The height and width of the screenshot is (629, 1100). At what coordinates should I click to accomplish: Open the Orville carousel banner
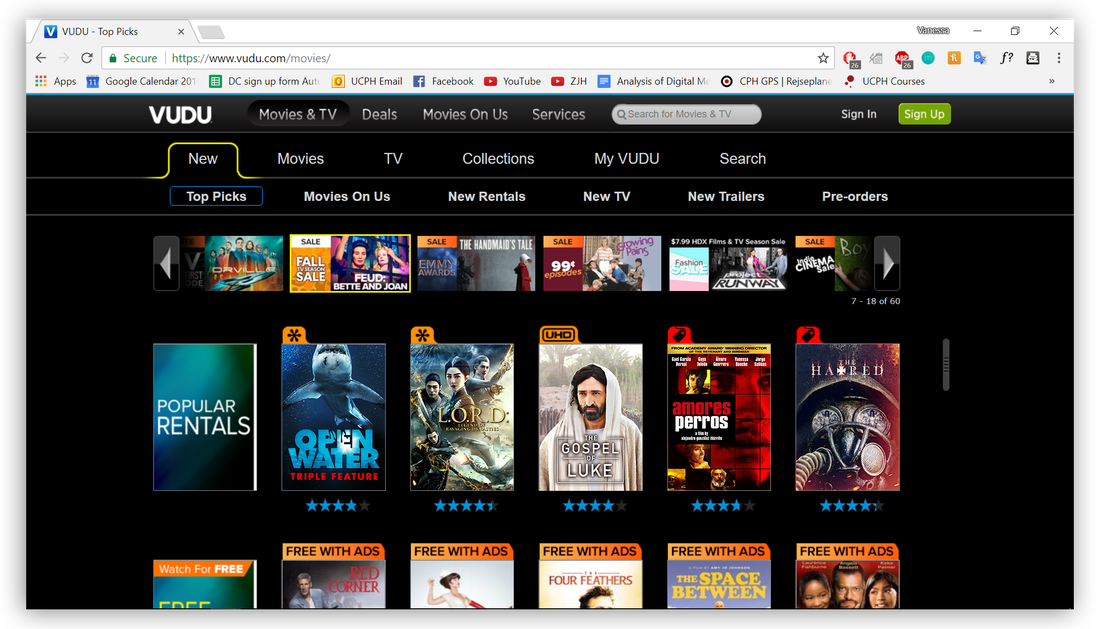pyautogui.click(x=233, y=264)
